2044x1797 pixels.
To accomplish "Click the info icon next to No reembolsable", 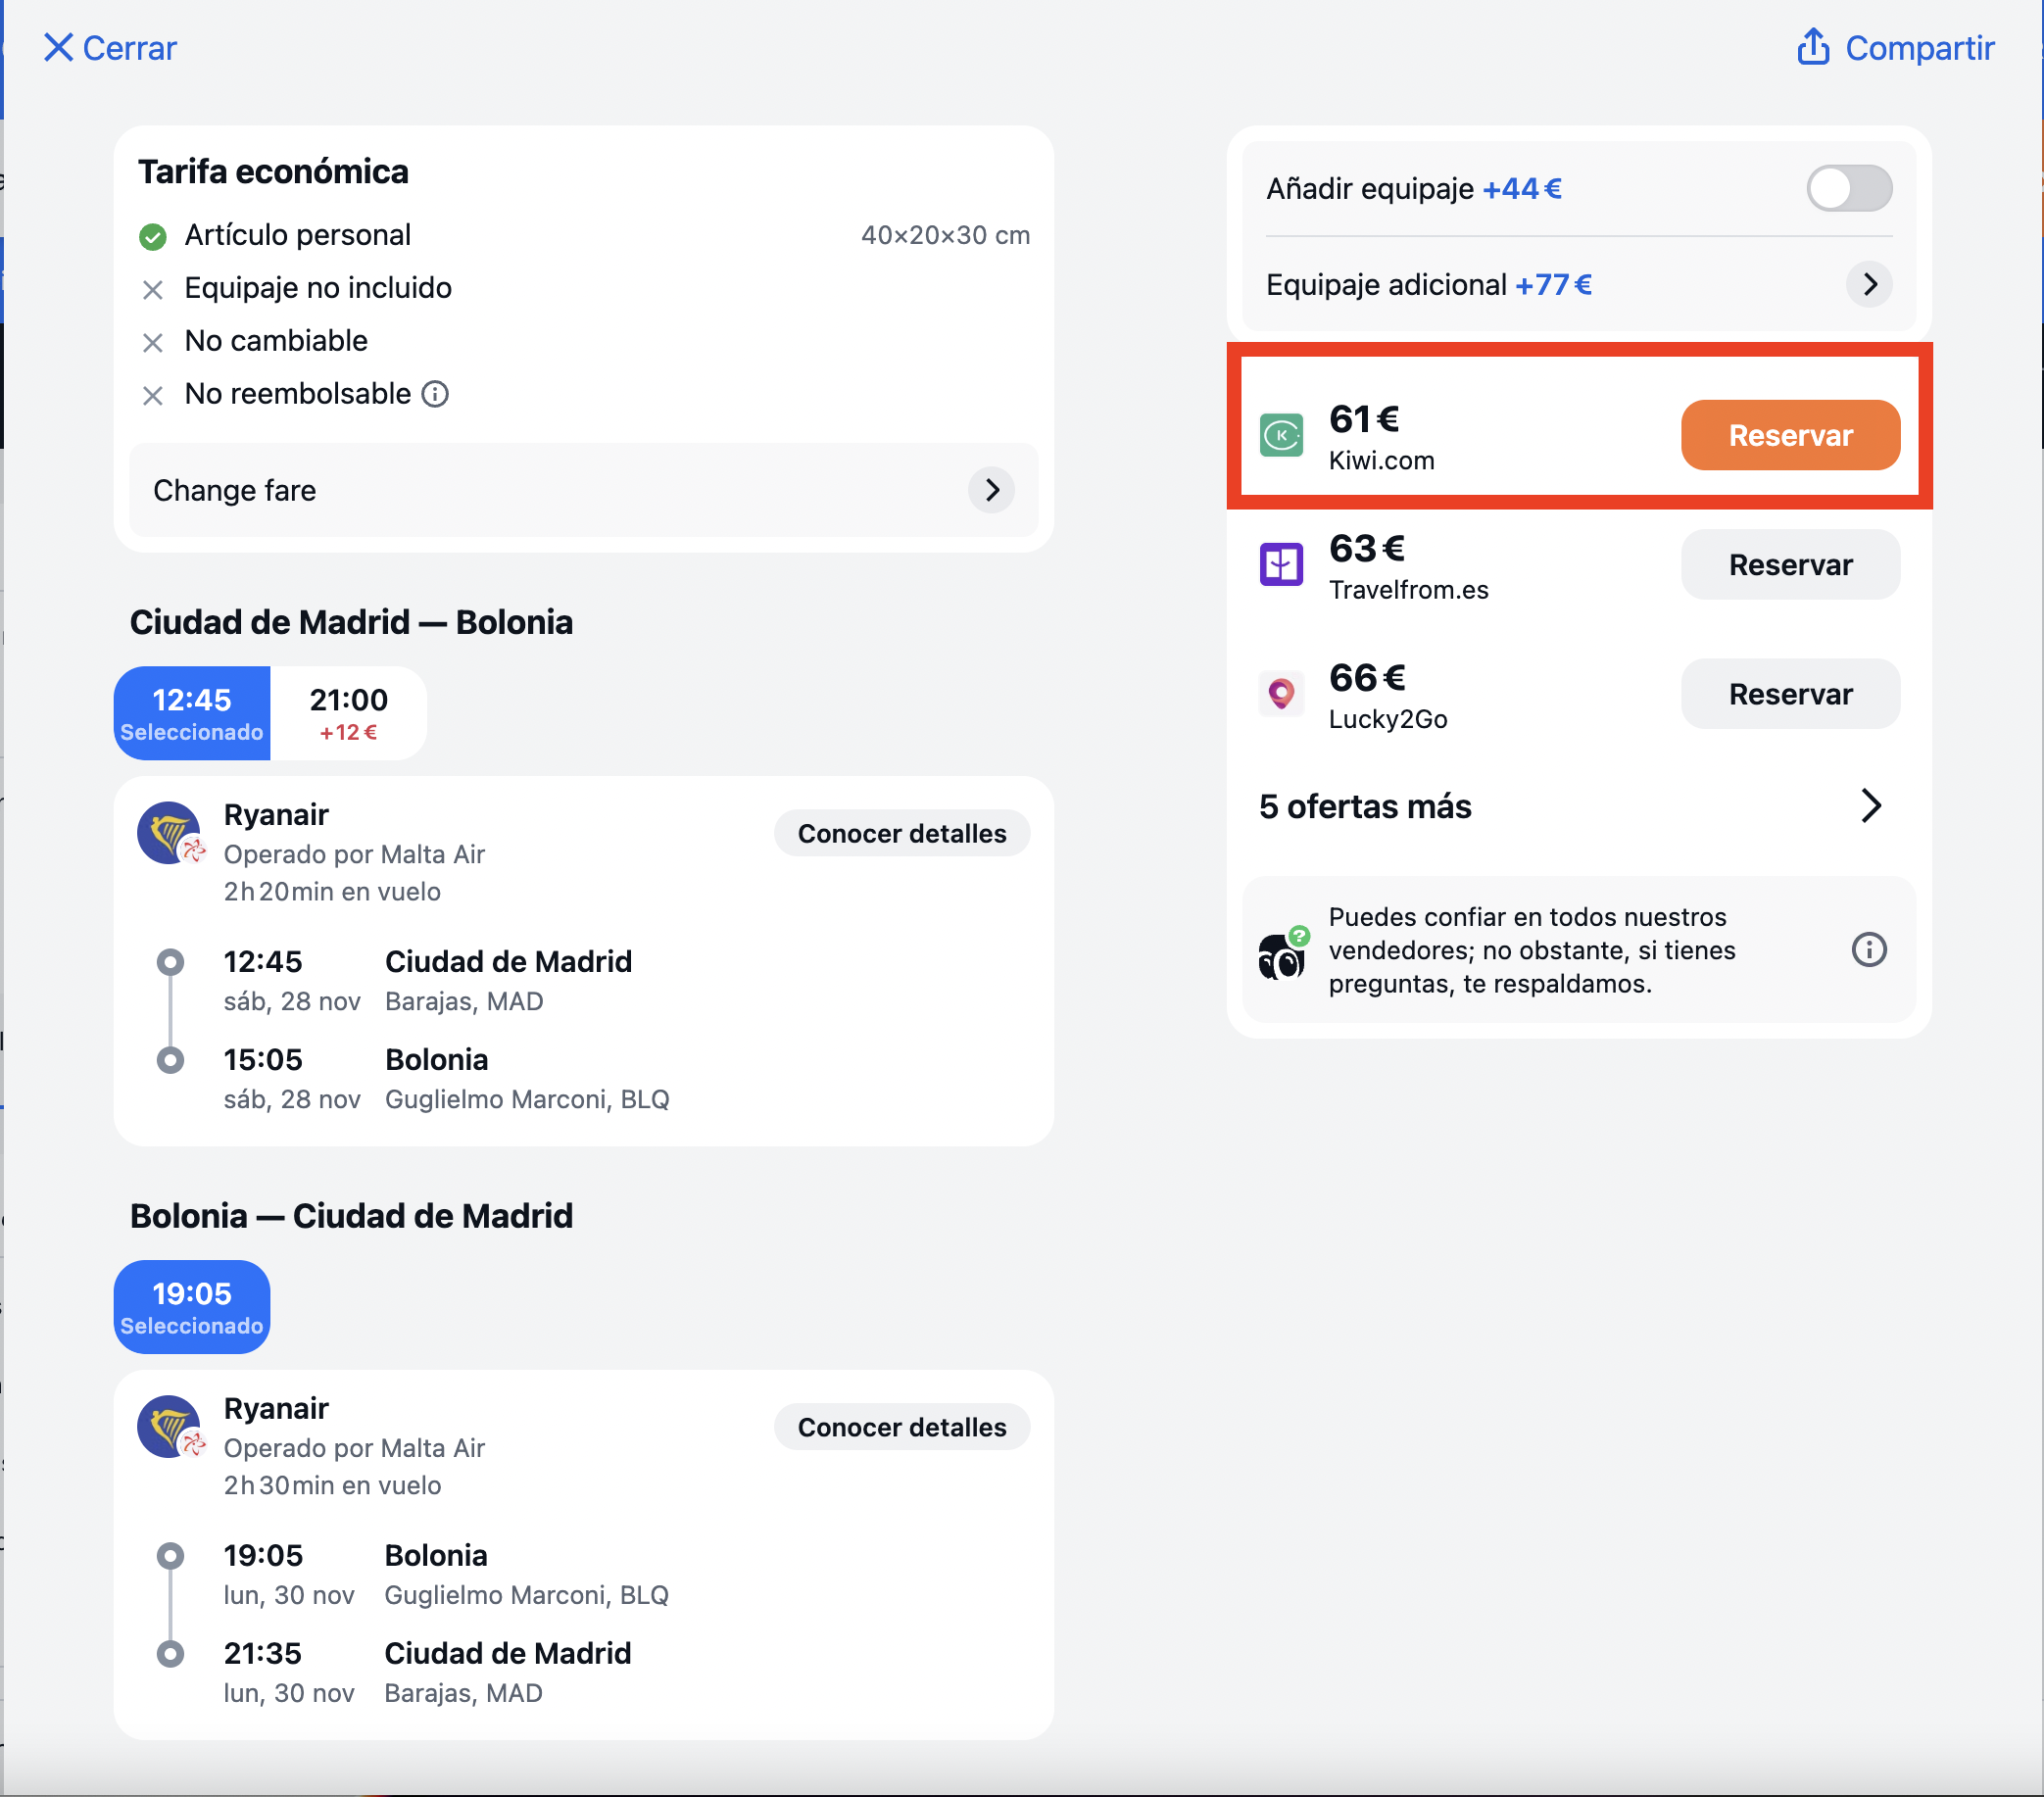I will coord(435,394).
